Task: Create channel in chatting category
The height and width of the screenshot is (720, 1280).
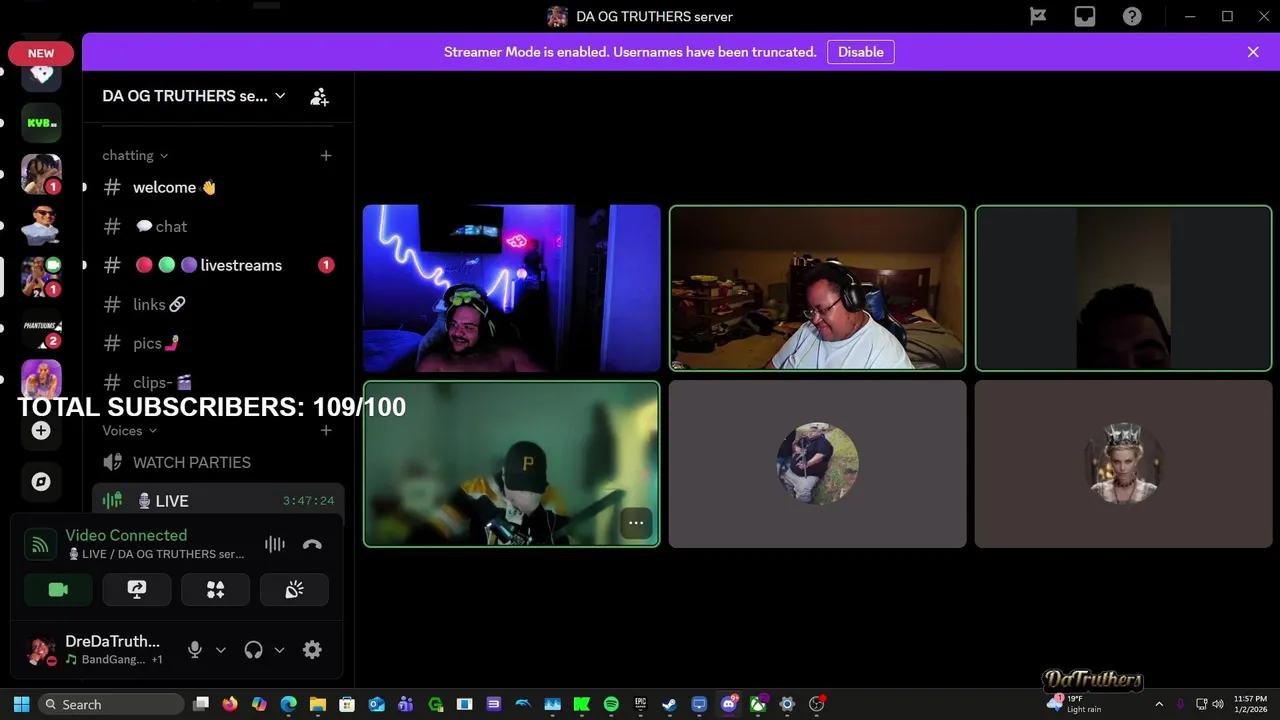Action: (326, 156)
